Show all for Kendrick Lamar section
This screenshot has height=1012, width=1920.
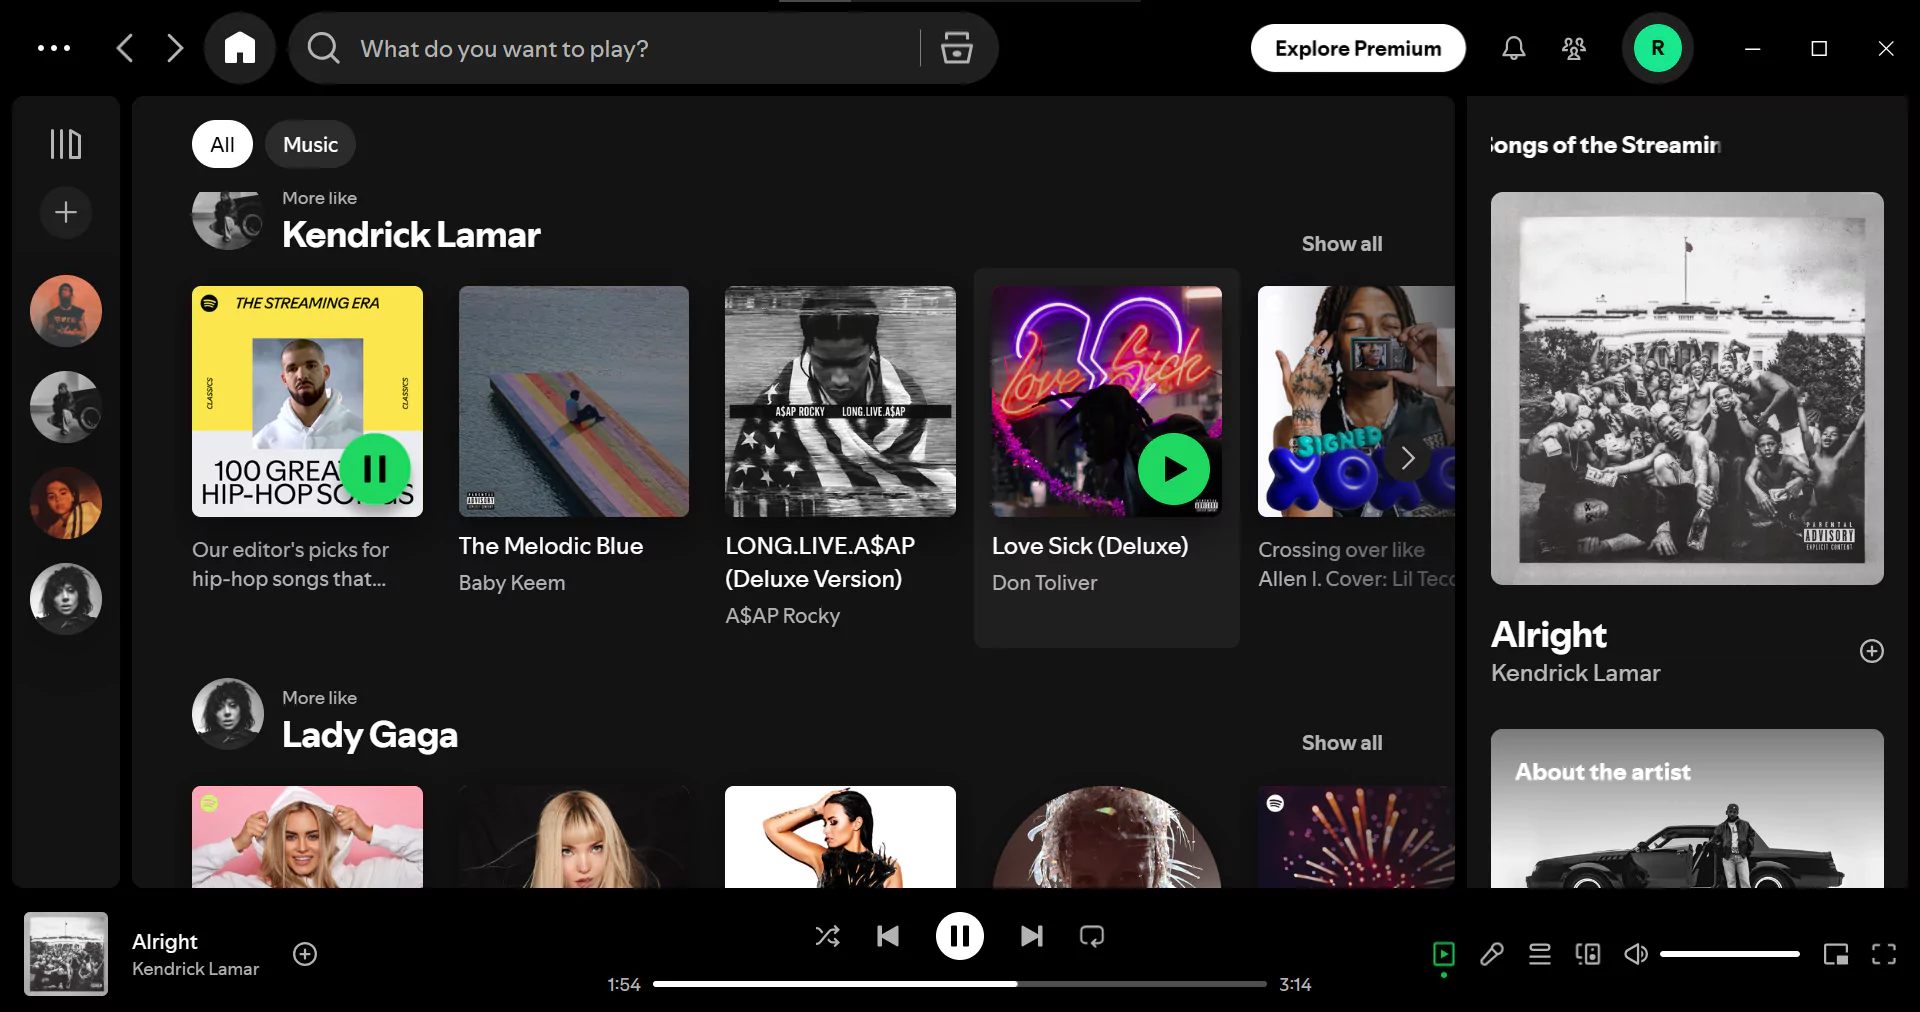[1342, 243]
